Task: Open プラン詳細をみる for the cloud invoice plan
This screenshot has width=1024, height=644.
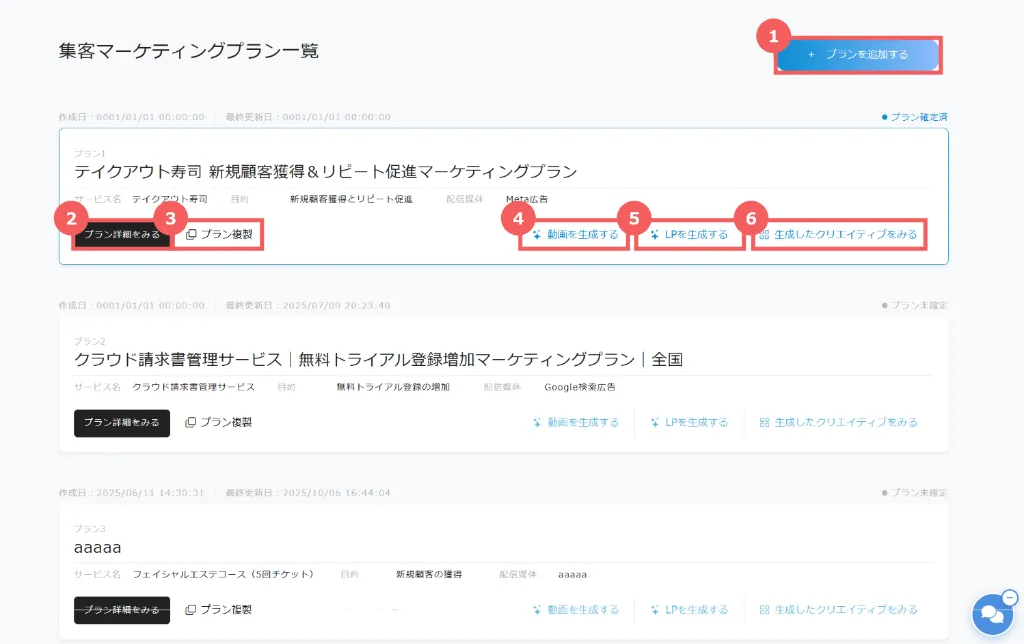Action: tap(122, 422)
